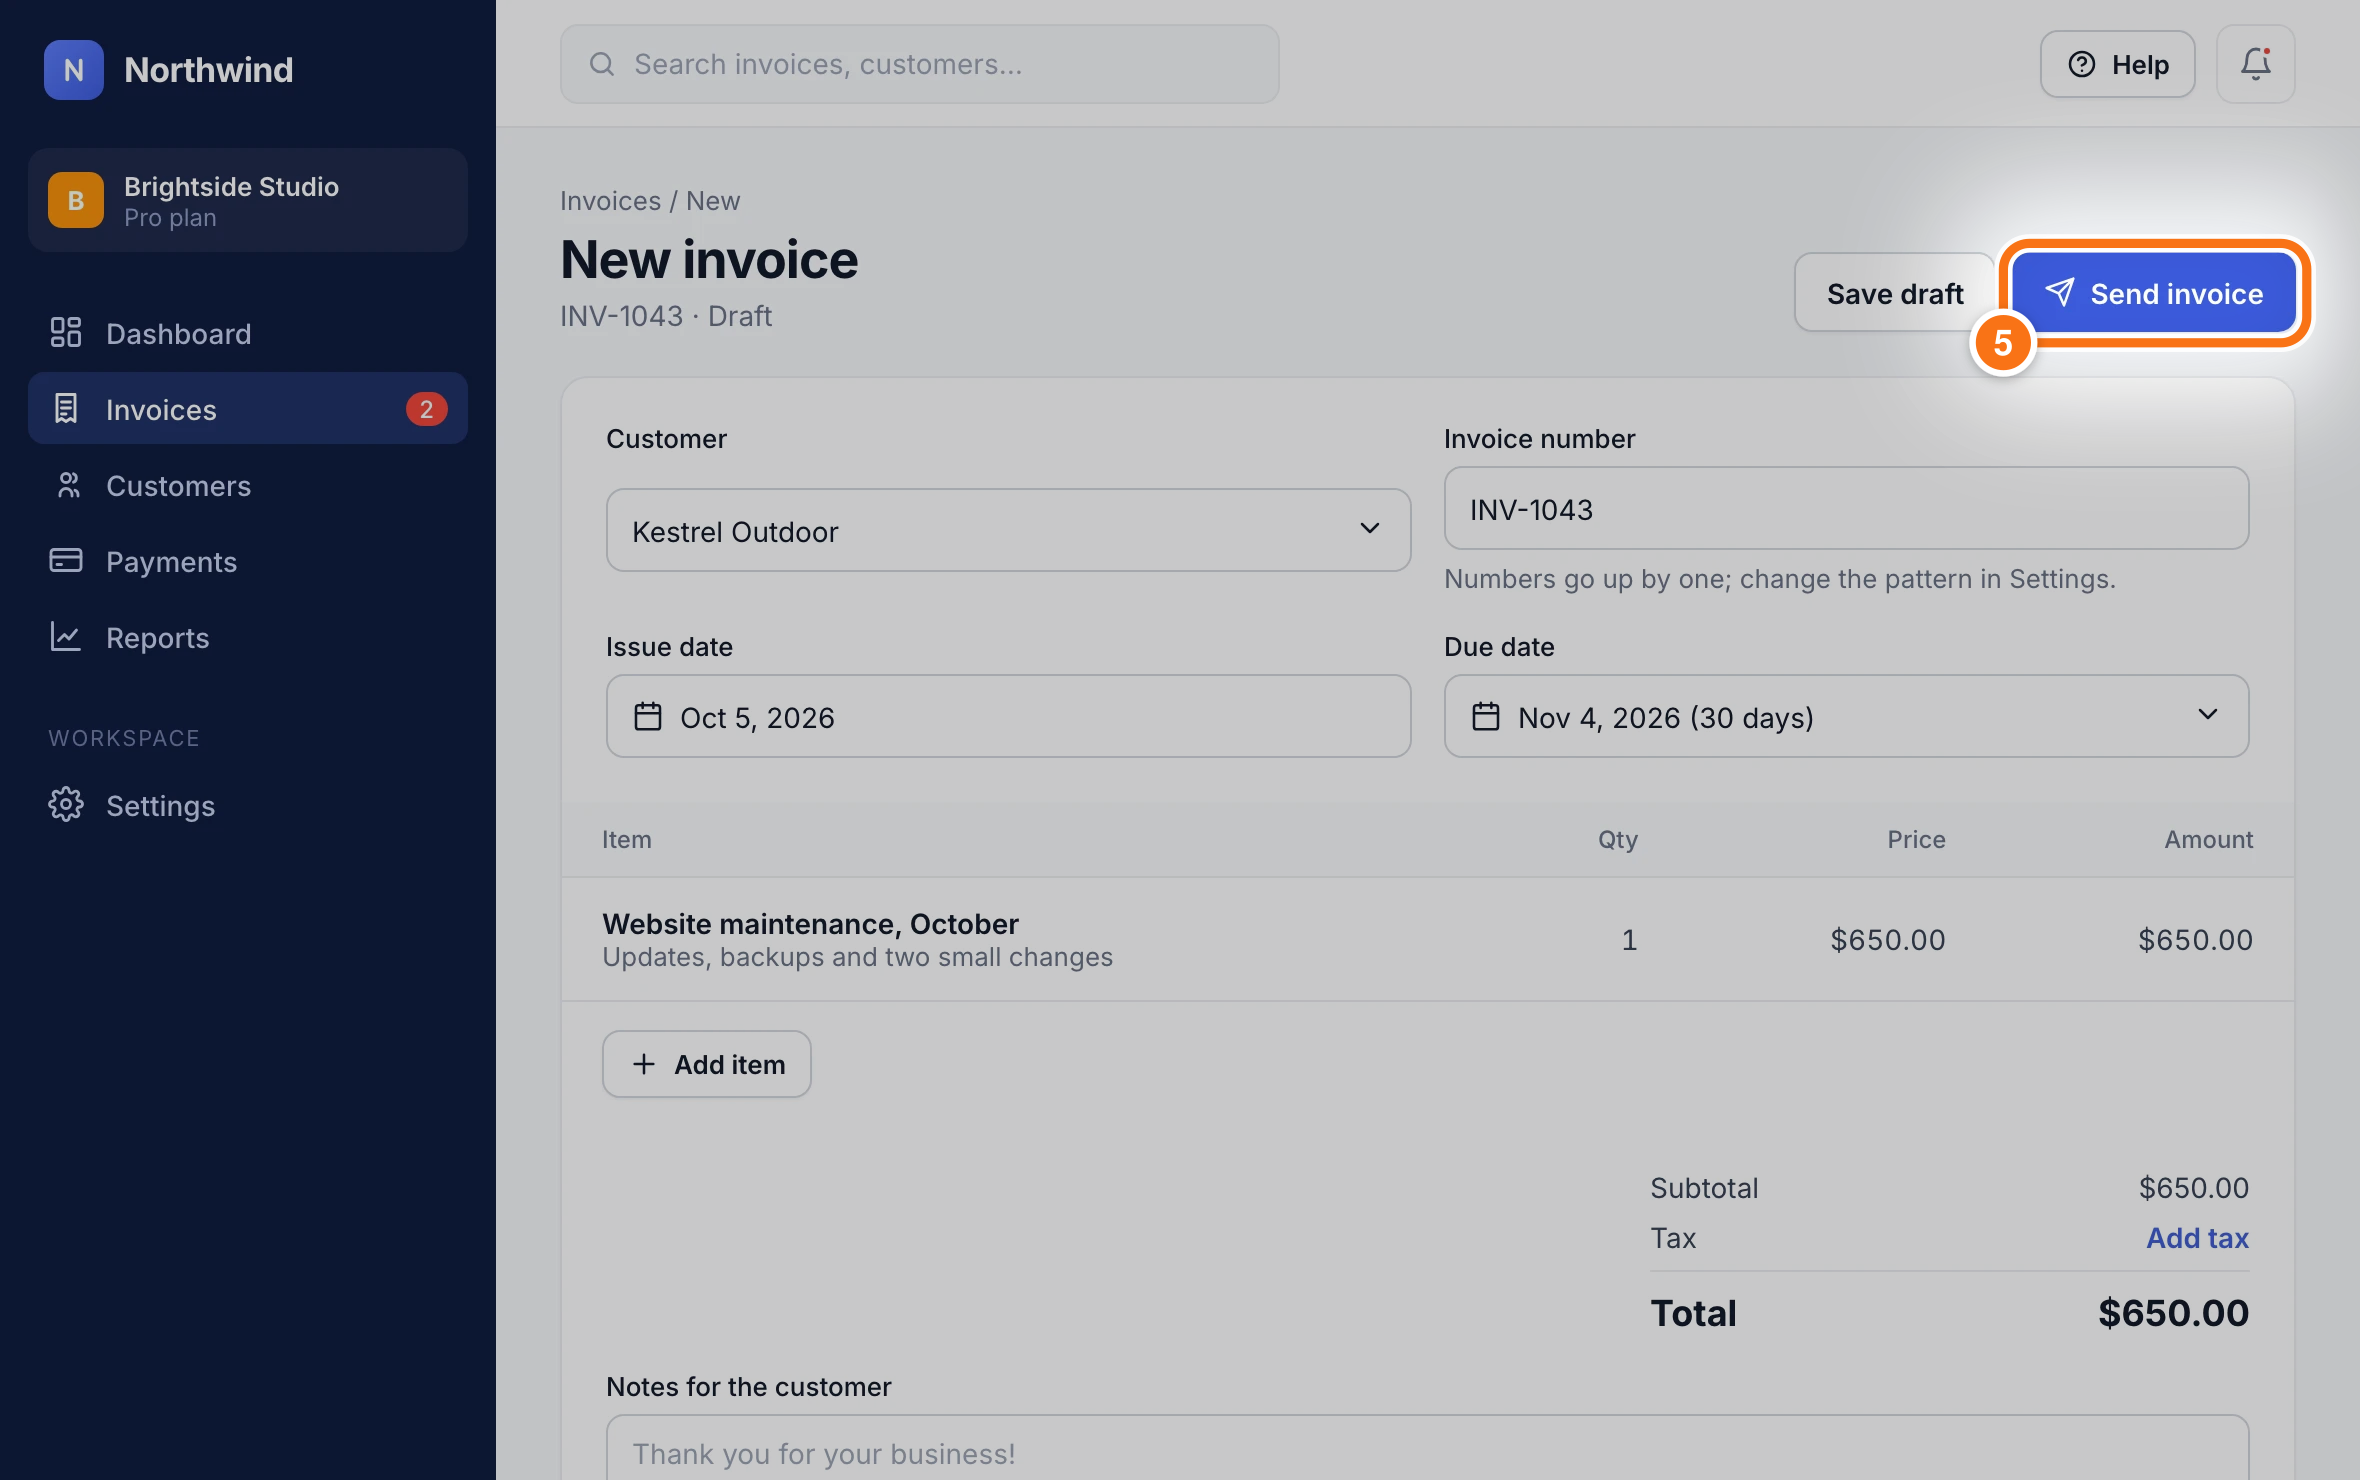The image size is (2360, 1480).
Task: Click the Send invoice button
Action: pyautogui.click(x=2154, y=293)
